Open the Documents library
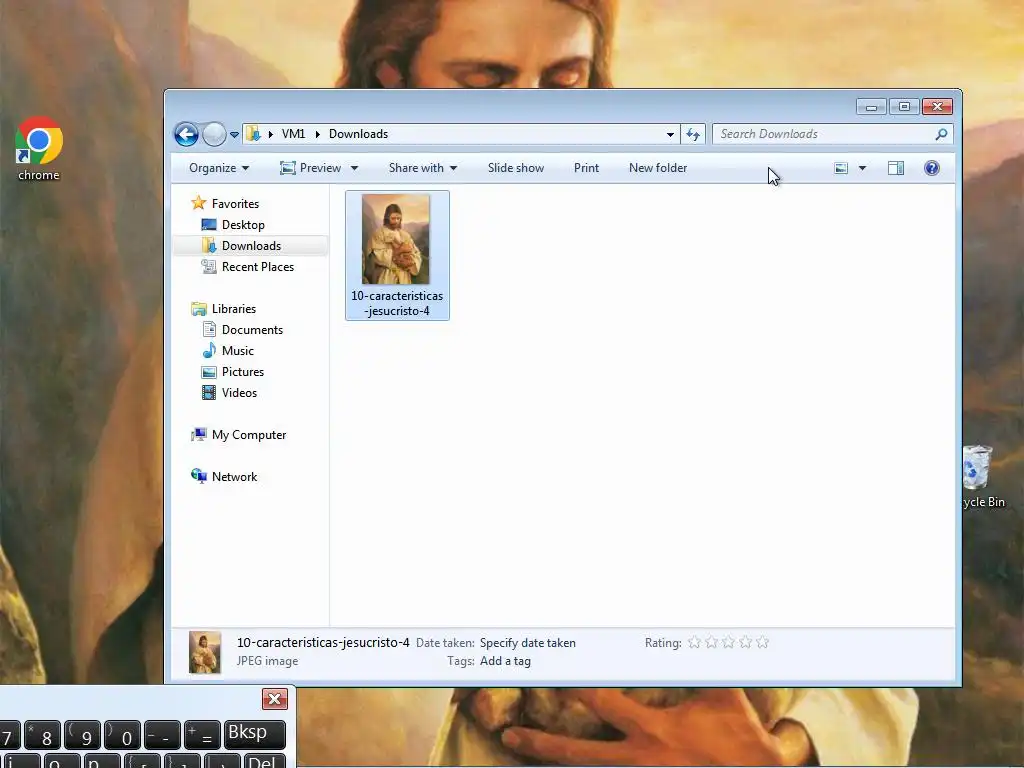 coord(252,330)
